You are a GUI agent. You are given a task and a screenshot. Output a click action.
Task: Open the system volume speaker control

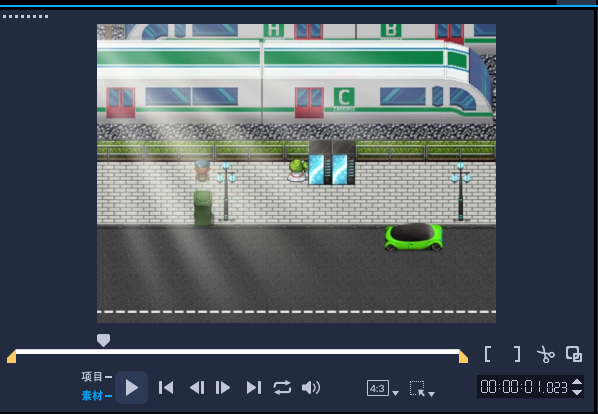click(311, 388)
